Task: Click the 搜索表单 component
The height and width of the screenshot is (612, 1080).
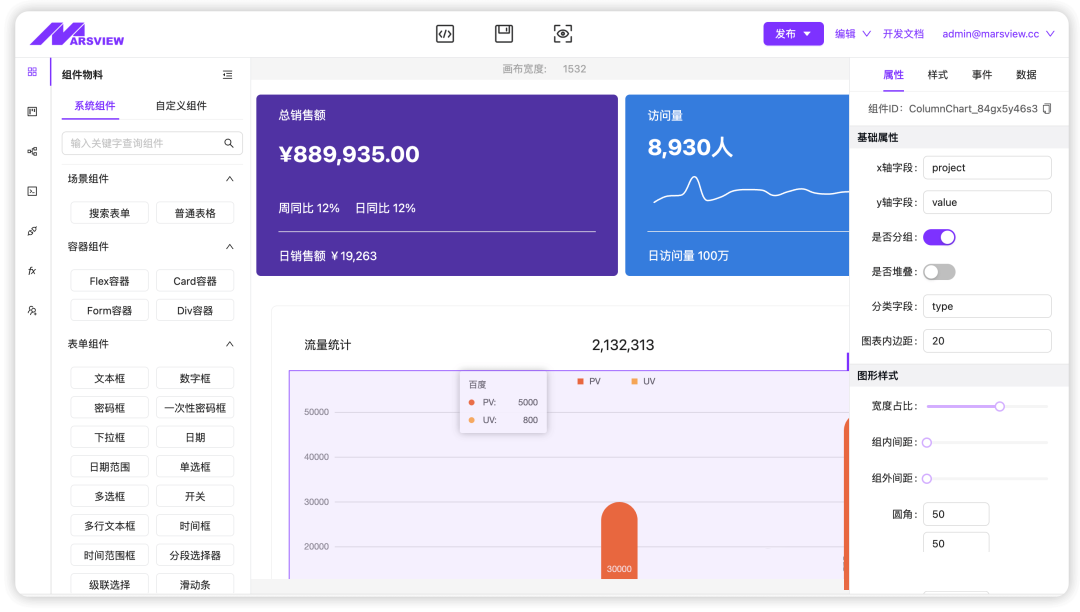Action: (110, 213)
